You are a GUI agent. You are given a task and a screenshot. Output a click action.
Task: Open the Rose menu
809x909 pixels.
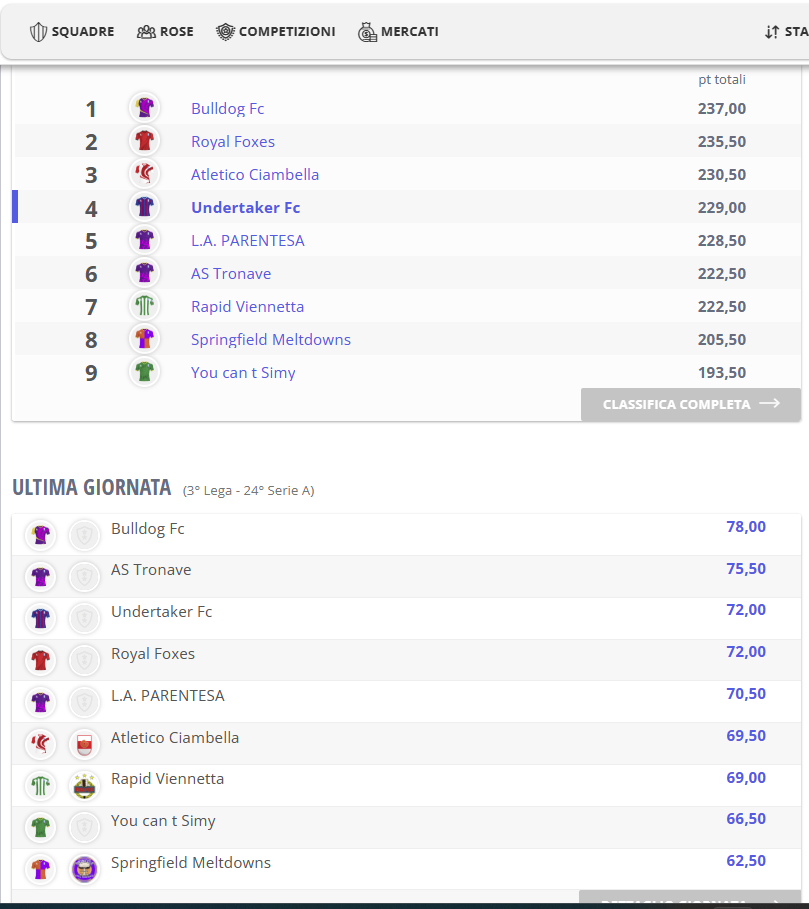pyautogui.click(x=165, y=31)
